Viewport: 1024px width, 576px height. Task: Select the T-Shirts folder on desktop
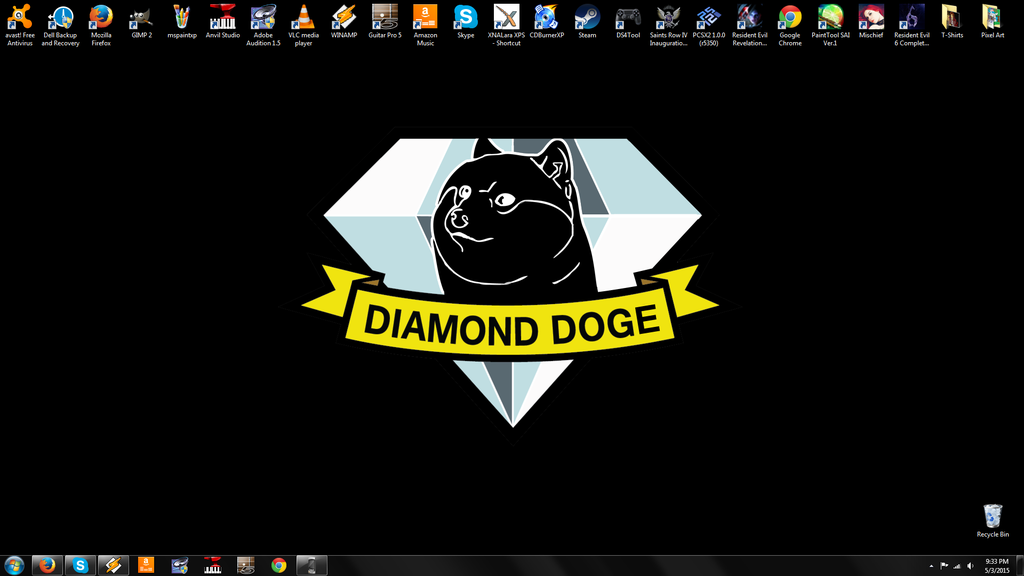point(952,21)
